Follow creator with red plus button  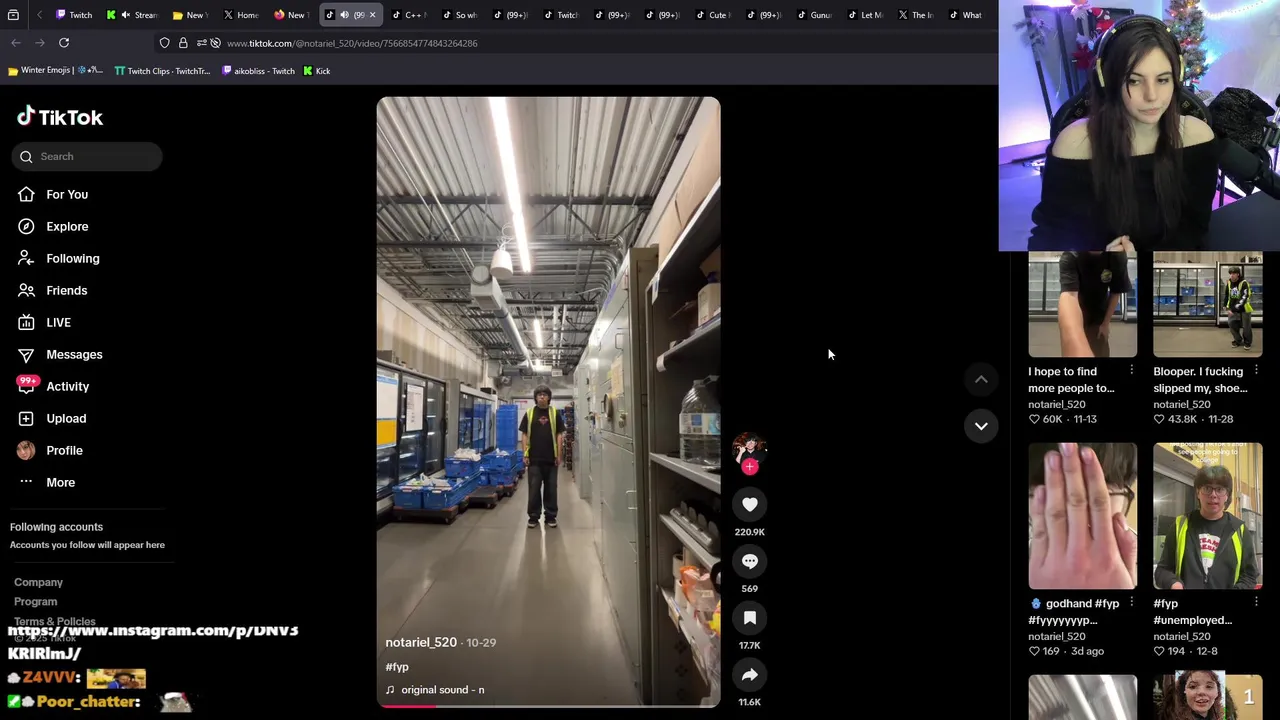[x=750, y=467]
